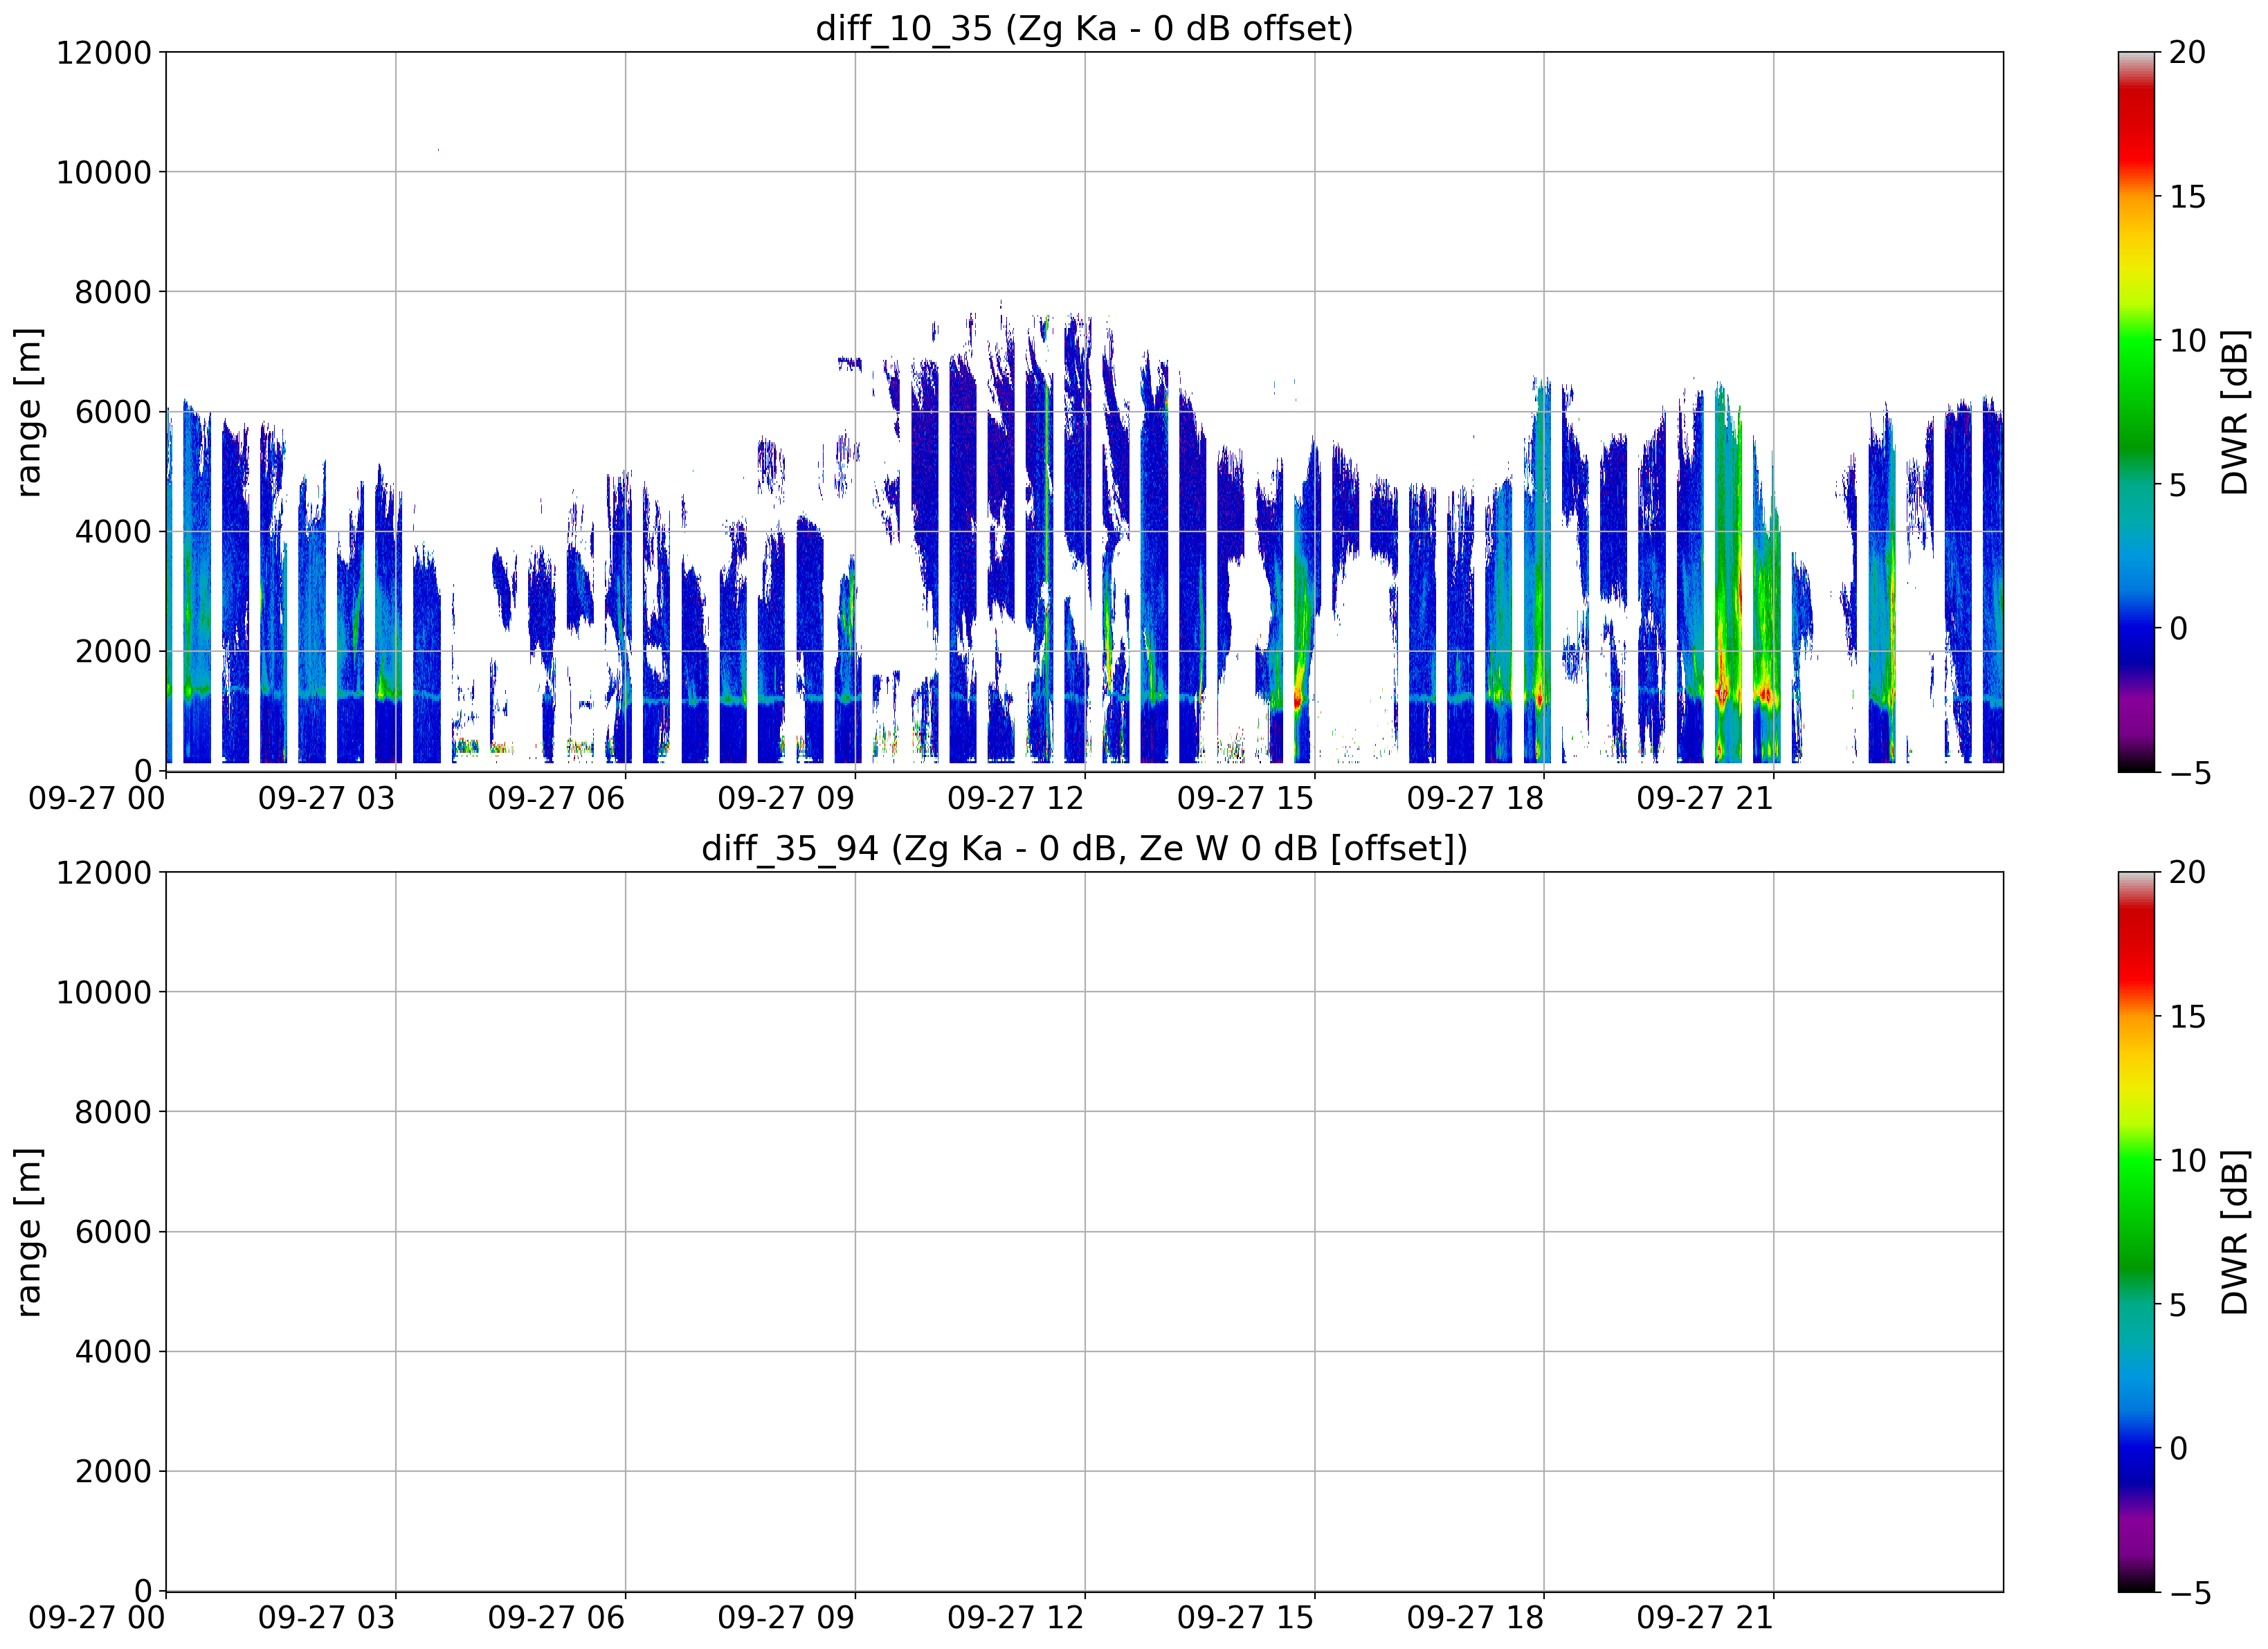Click '09-27 12' time tick under diff_10_35 plot
This screenshot has width=2268, height=1649.
[1016, 799]
